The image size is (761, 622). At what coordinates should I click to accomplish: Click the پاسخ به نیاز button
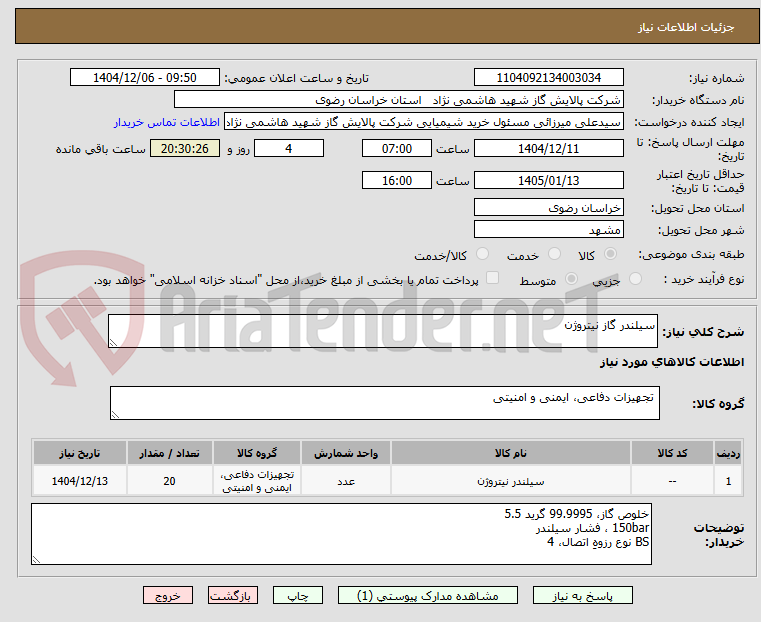click(x=582, y=595)
